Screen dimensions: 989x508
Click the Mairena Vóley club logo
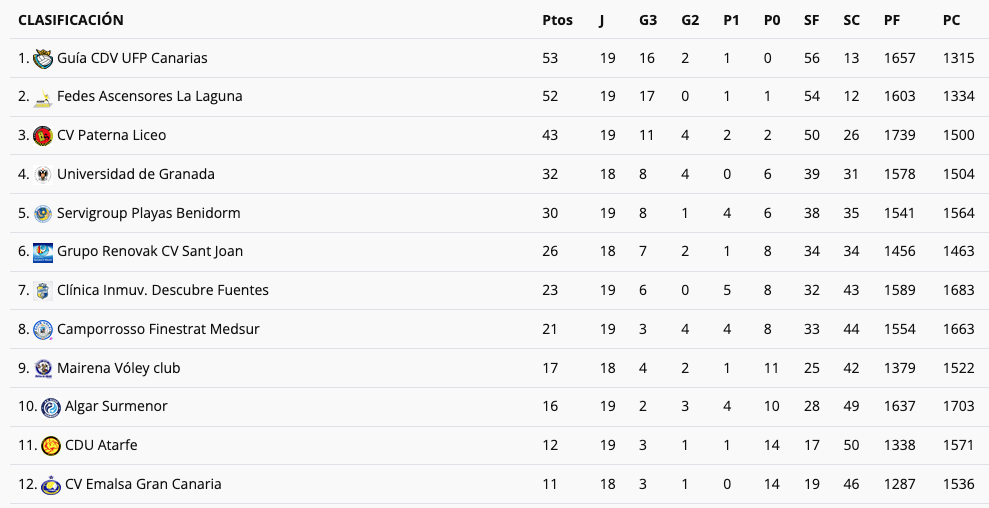pyautogui.click(x=43, y=369)
